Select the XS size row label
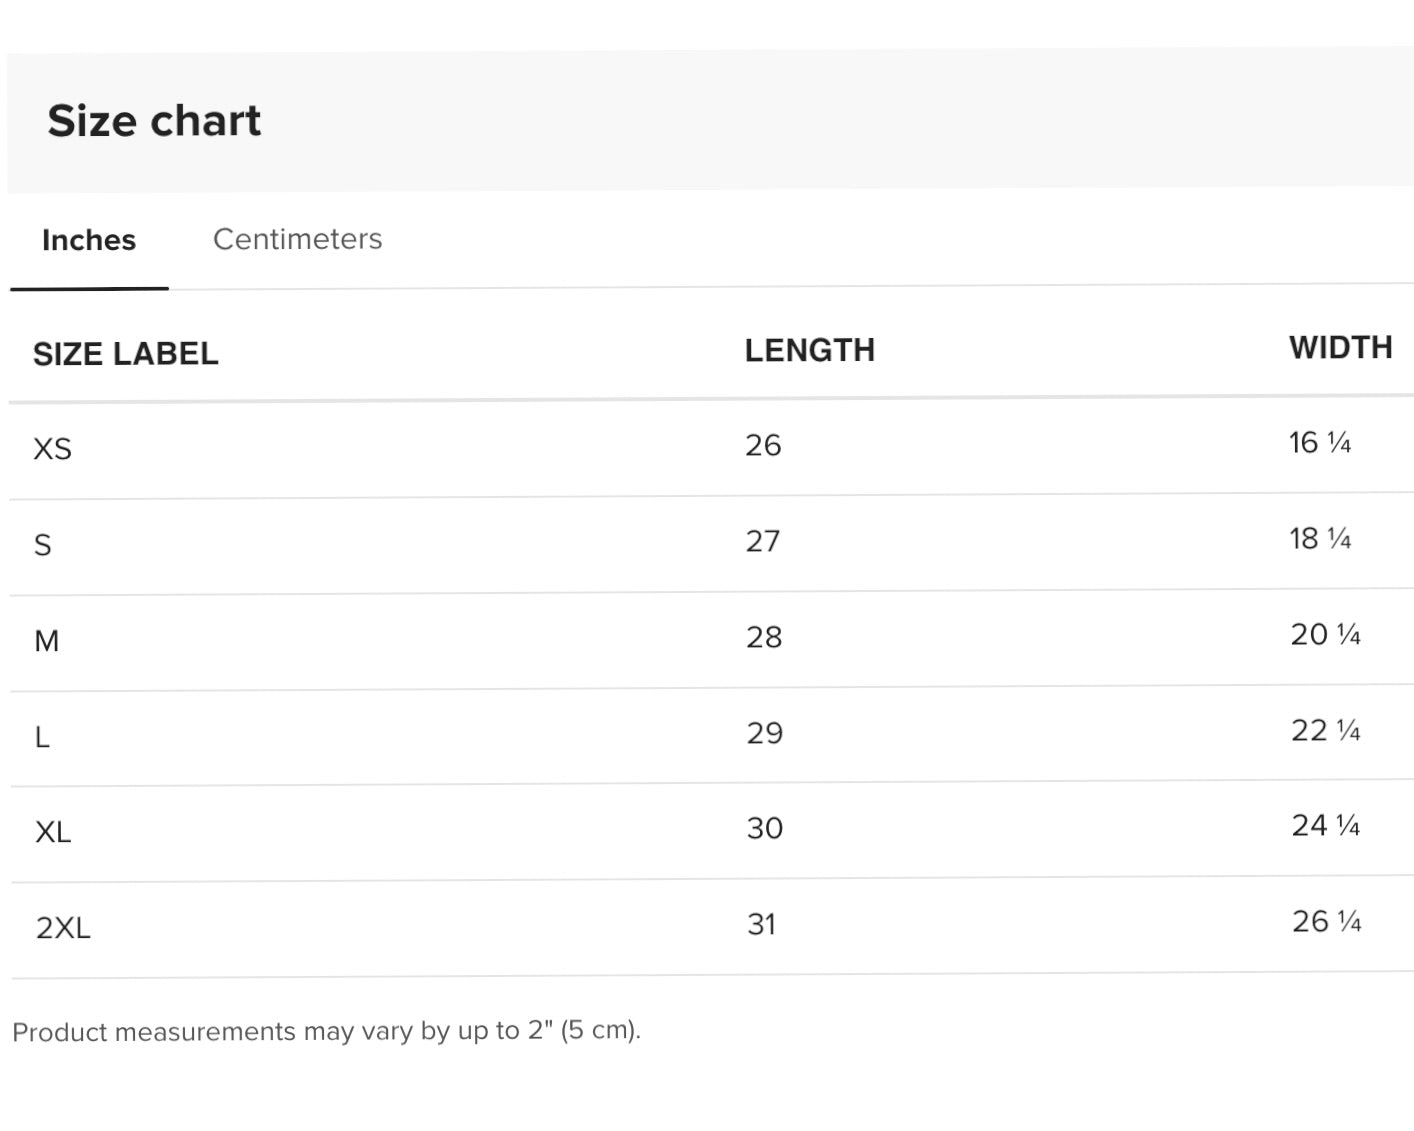 [x=52, y=449]
